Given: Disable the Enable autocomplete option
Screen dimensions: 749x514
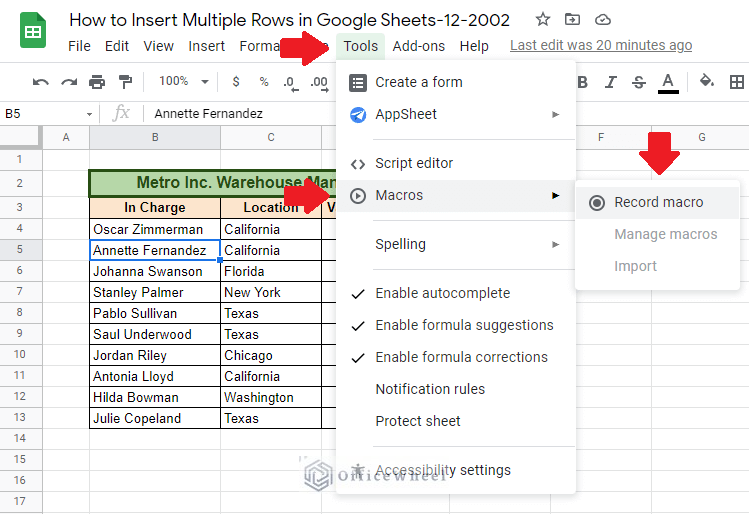Looking at the screenshot, I should click(442, 293).
